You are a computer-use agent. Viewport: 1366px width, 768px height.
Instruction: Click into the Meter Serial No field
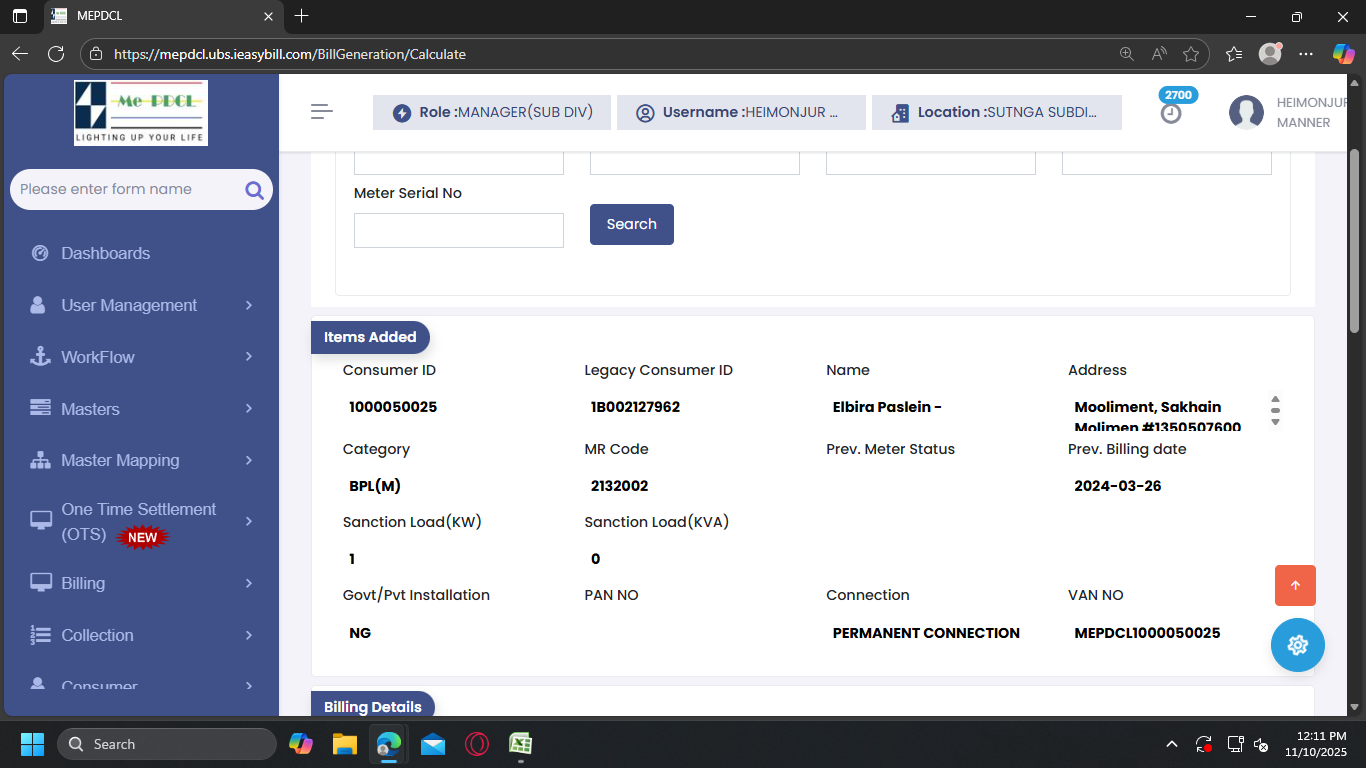click(459, 230)
